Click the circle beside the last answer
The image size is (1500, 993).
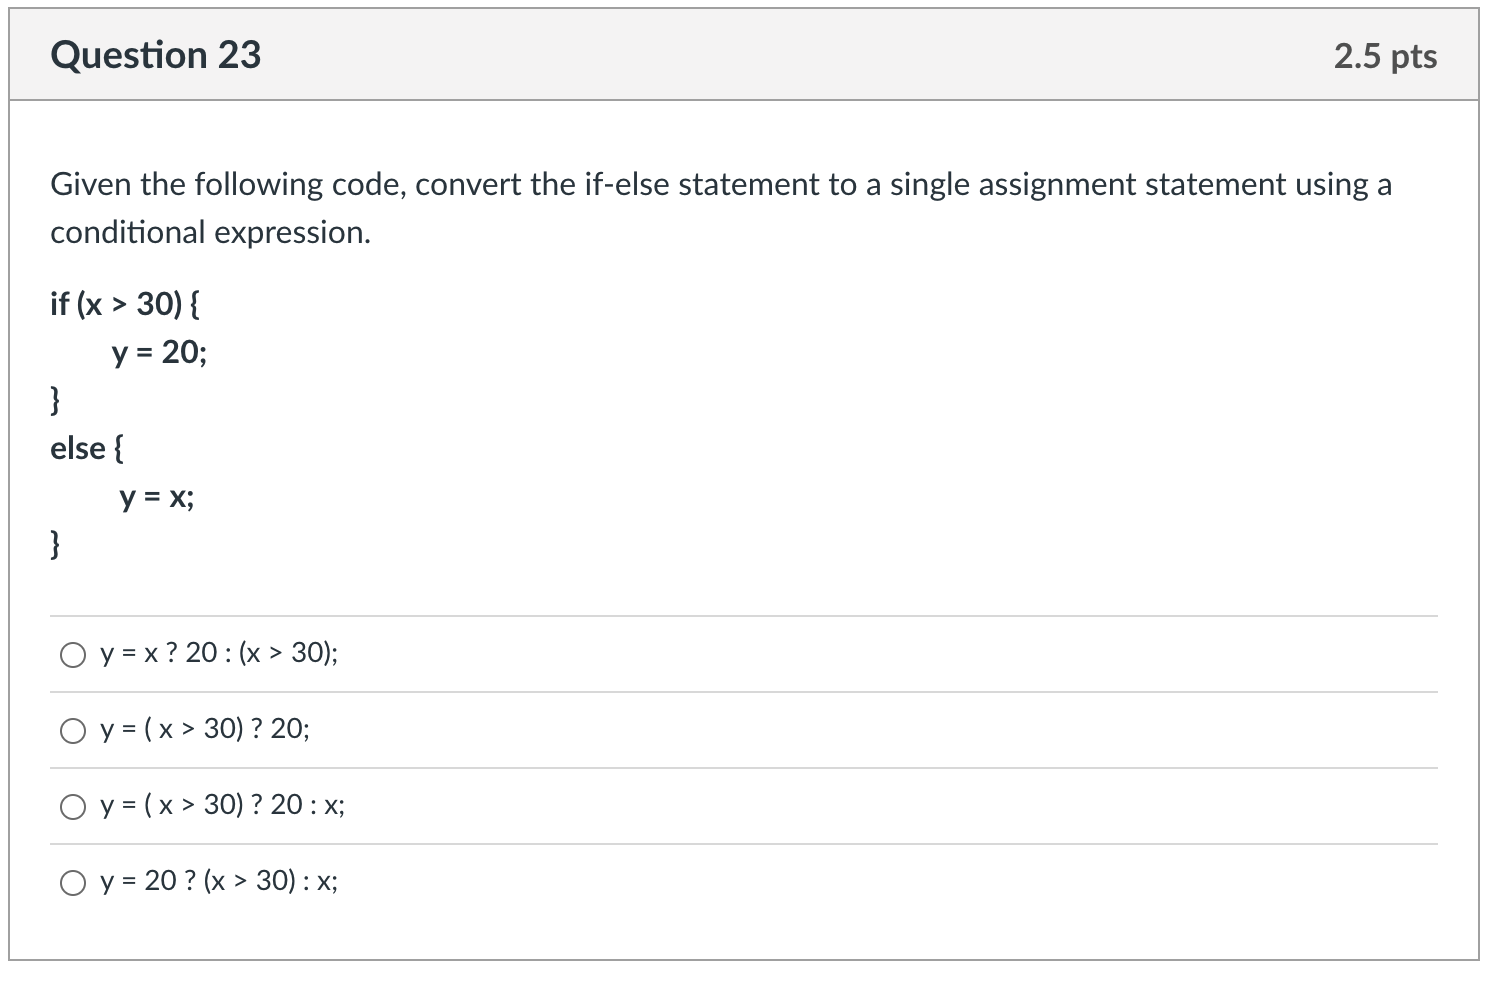(x=72, y=882)
